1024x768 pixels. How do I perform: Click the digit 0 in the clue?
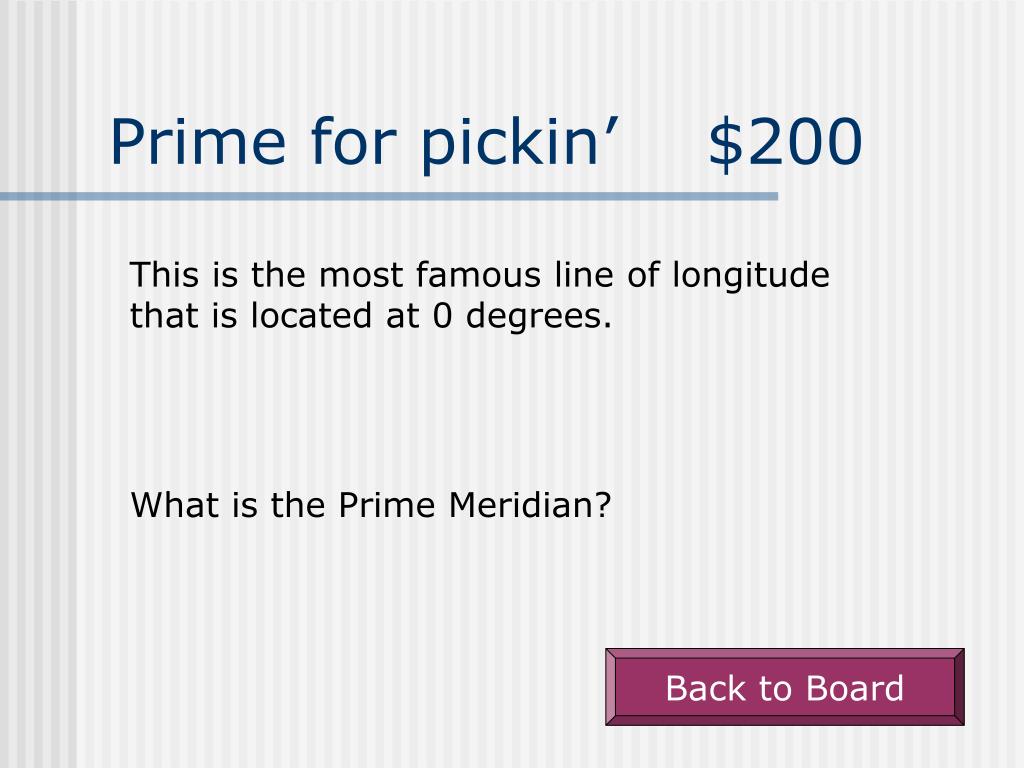coord(443,316)
